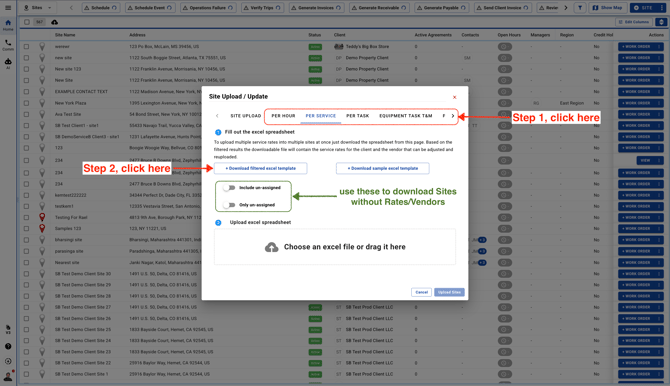This screenshot has width=670, height=386.
Task: Click open hours clock for New York Plaza
Action: pos(505,103)
